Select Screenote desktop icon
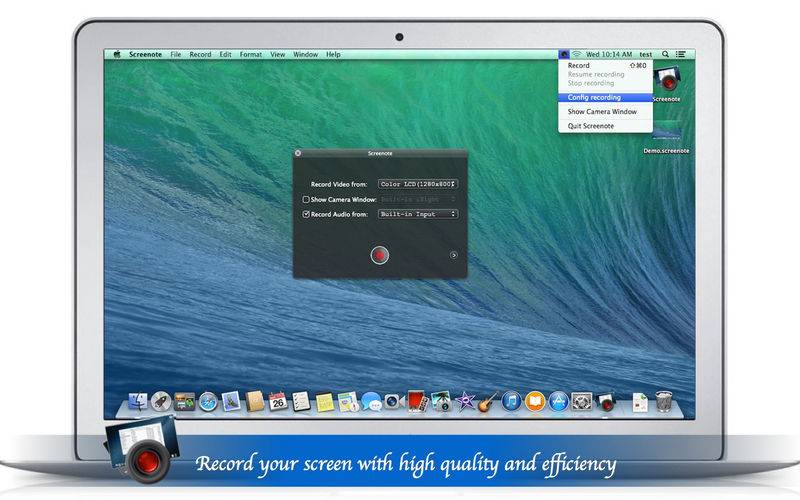Image resolution: width=800 pixels, height=500 pixels. [666, 84]
